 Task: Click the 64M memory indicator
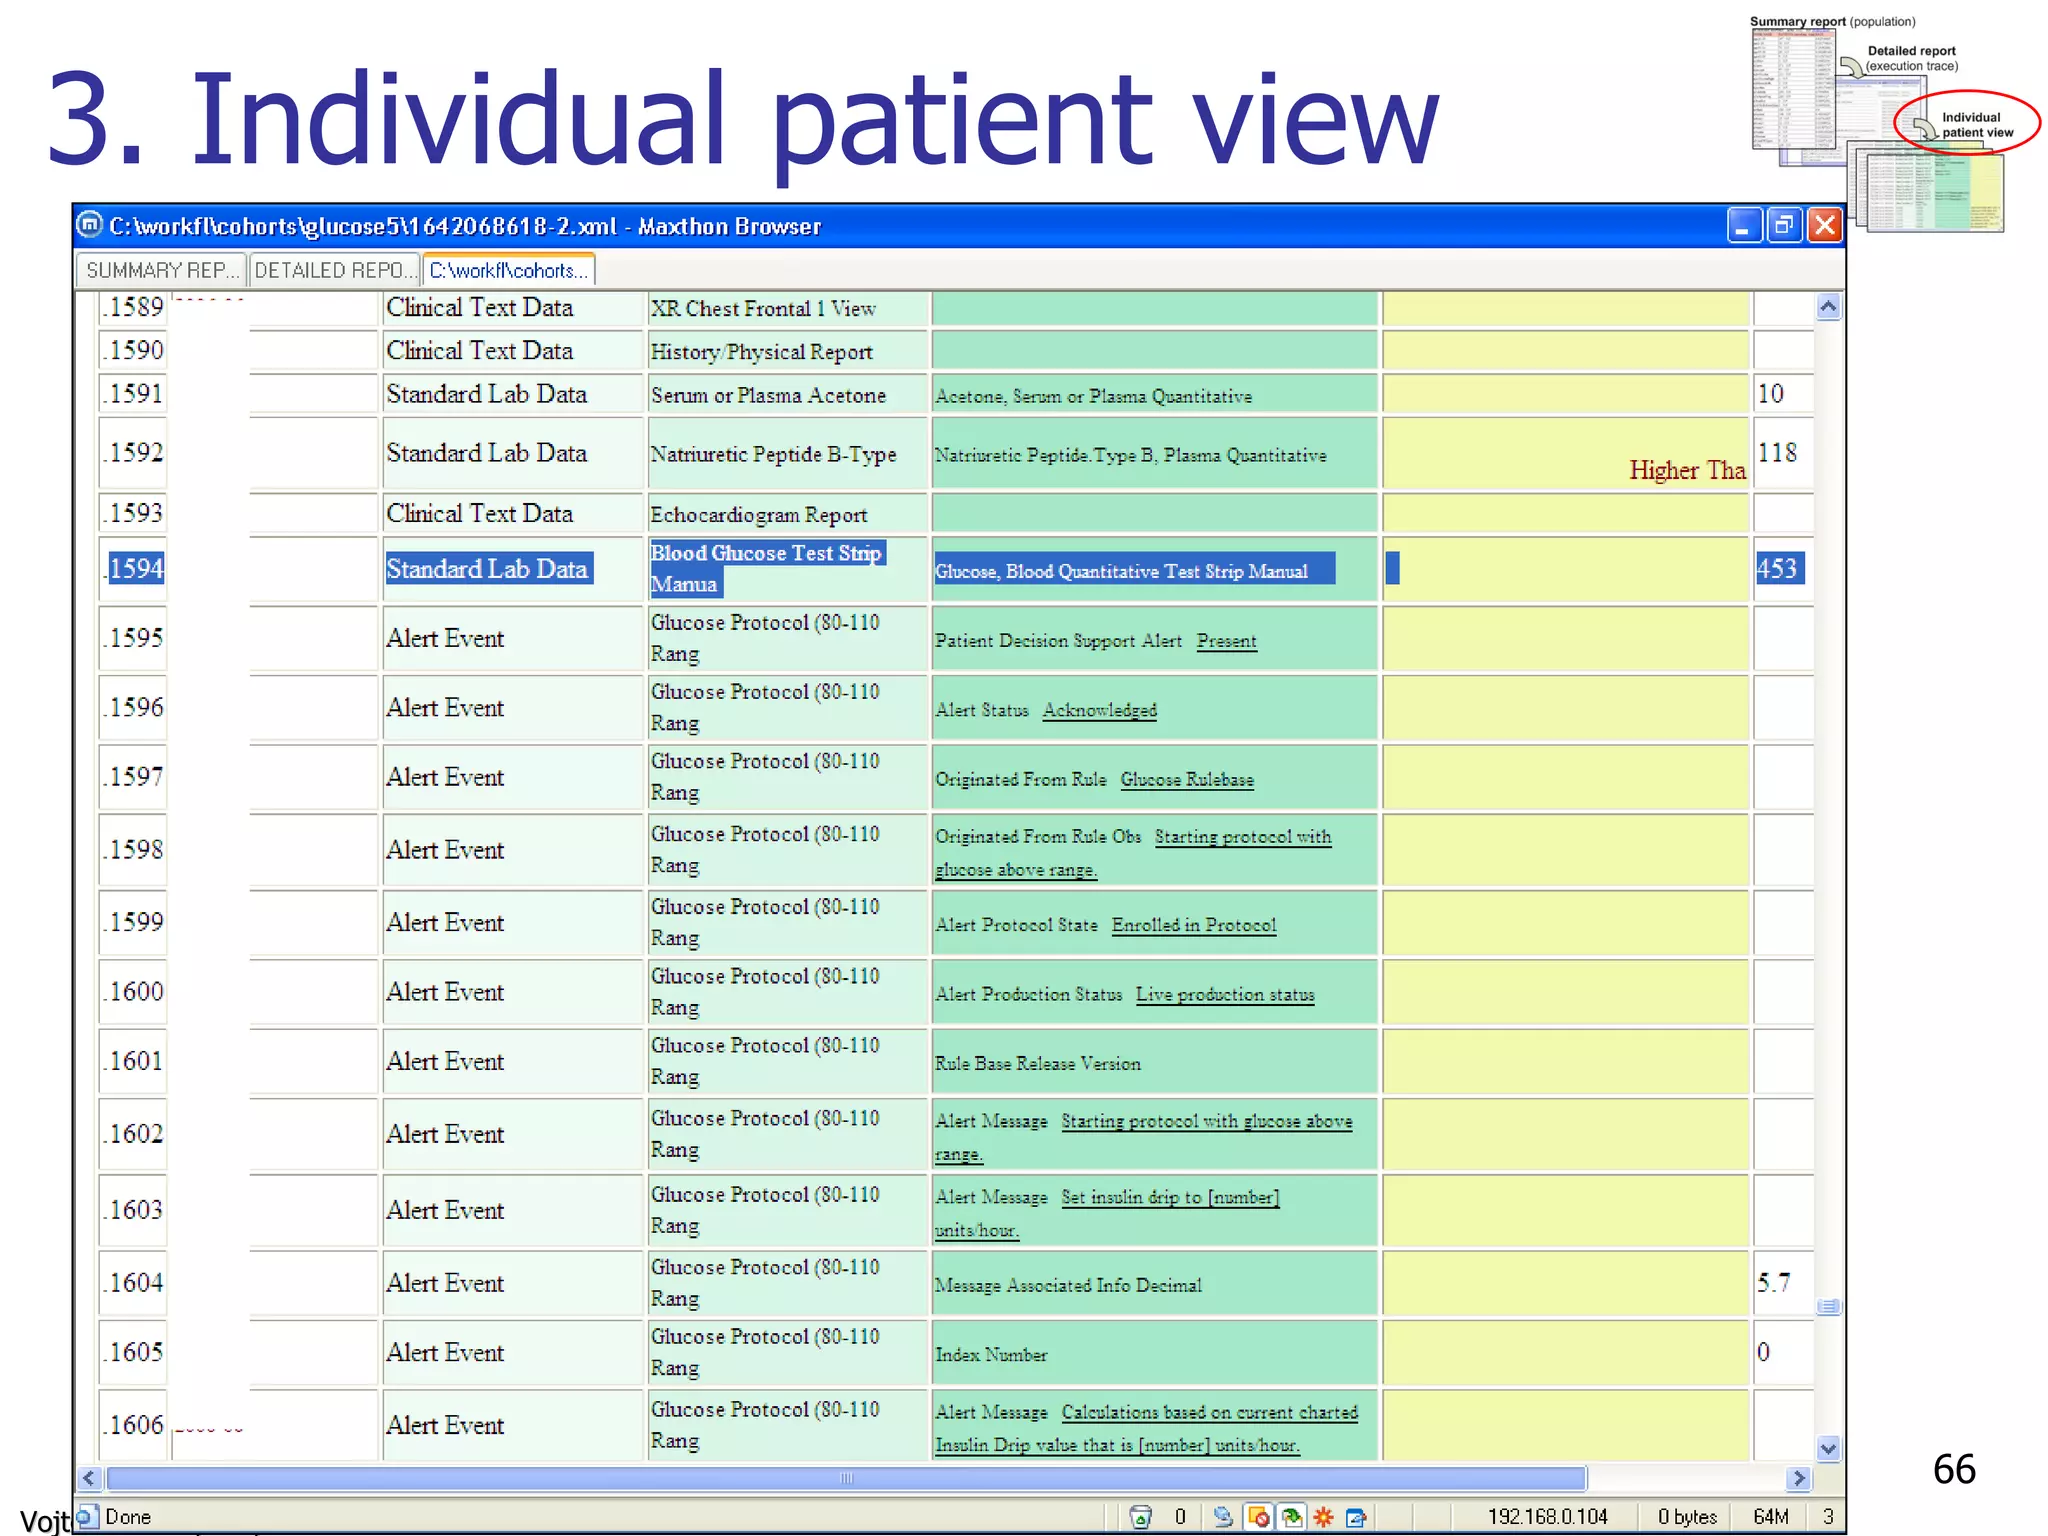pos(1770,1517)
